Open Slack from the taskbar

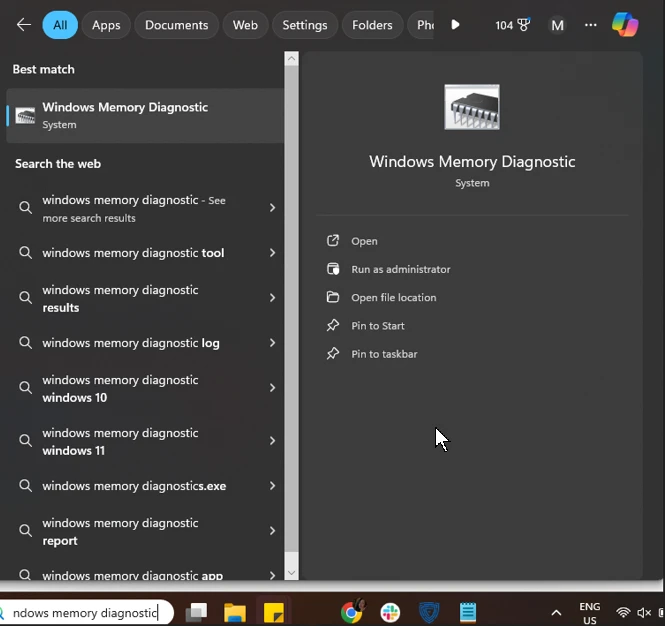390,612
